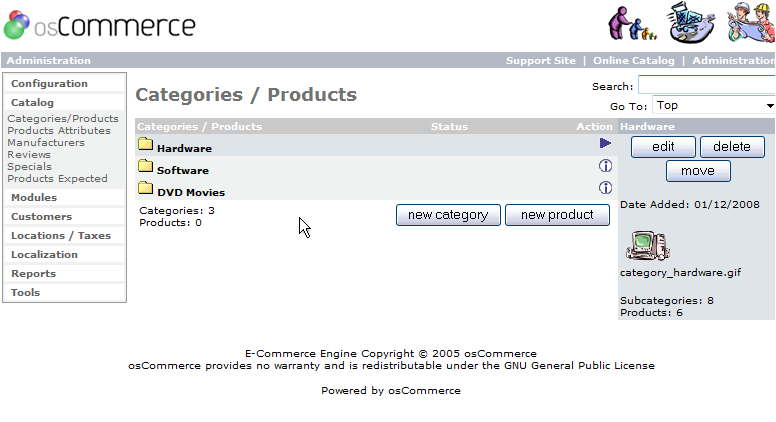
Task: Click the info icon for Software
Action: tap(605, 166)
